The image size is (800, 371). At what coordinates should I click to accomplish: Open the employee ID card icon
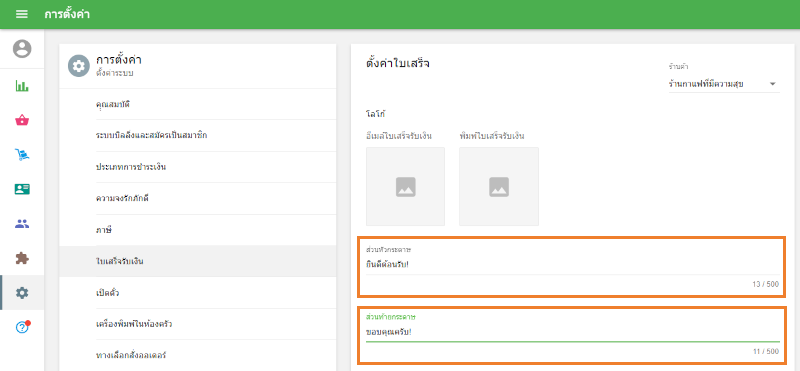point(22,189)
